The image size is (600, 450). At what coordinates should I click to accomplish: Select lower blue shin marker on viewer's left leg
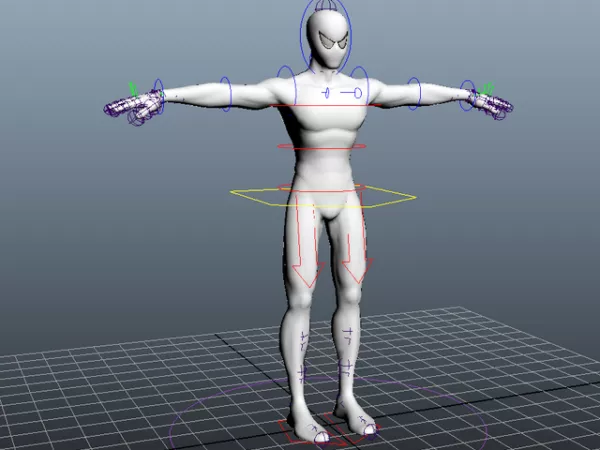(x=303, y=374)
